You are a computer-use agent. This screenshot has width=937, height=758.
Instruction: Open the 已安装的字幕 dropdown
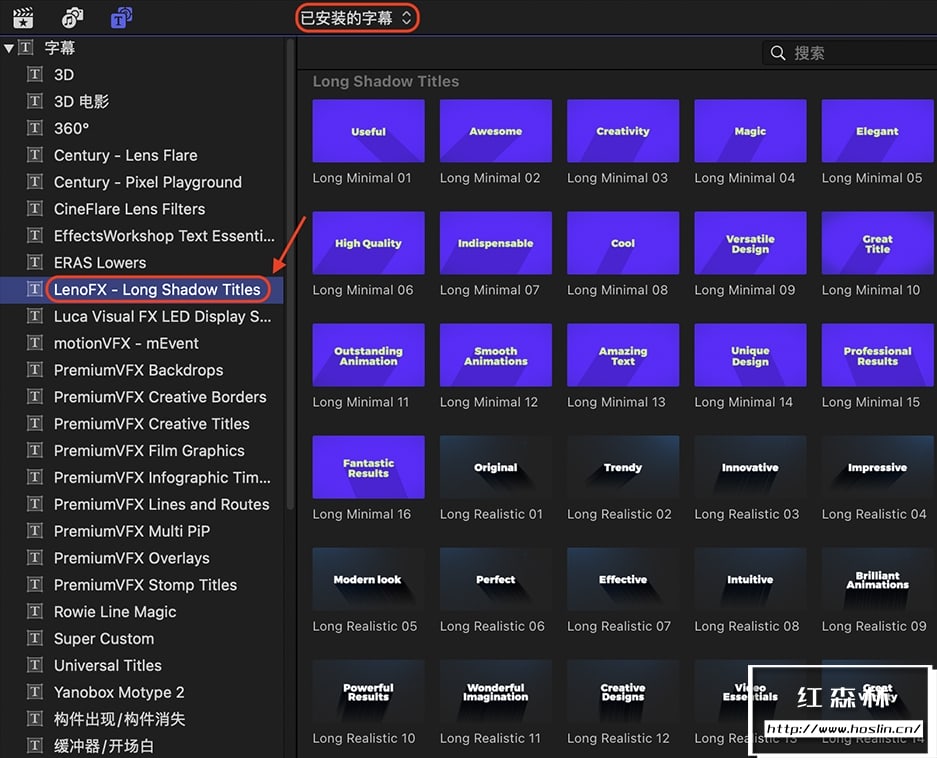pyautogui.click(x=357, y=18)
